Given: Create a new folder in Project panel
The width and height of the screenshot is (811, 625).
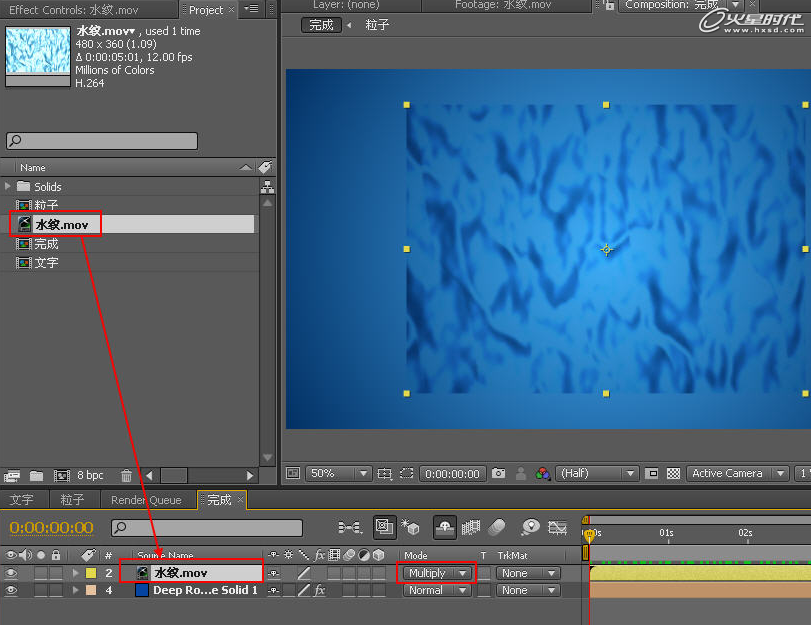Looking at the screenshot, I should pyautogui.click(x=37, y=476).
